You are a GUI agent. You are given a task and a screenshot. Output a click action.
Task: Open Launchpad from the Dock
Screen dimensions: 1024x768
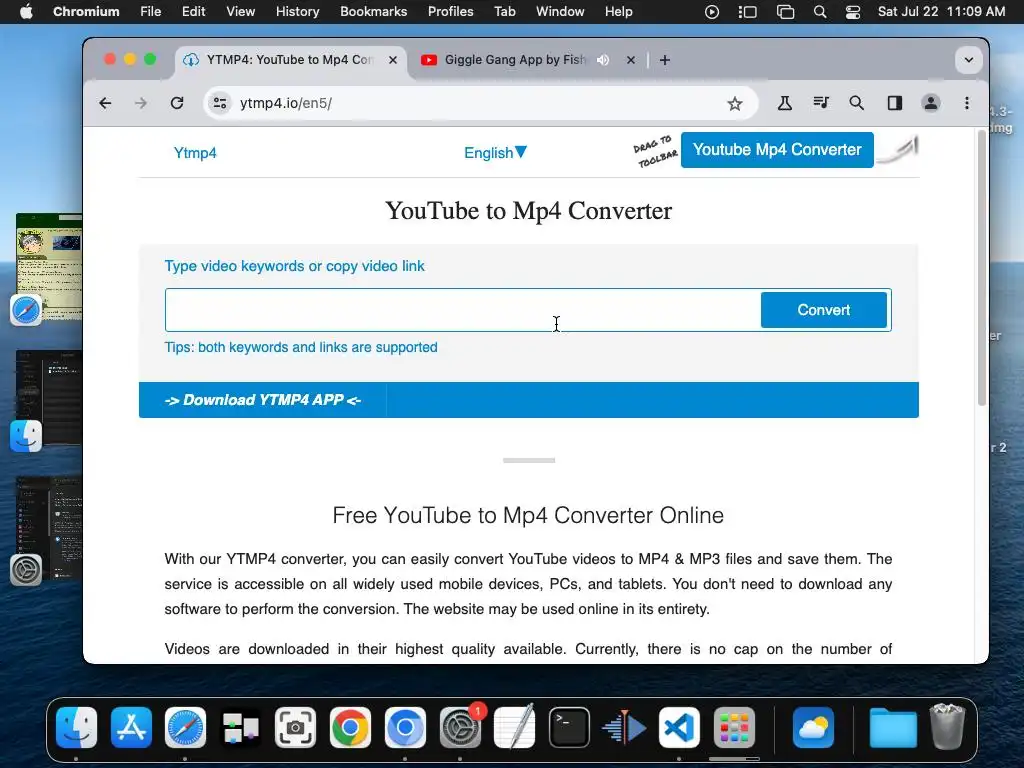pyautogui.click(x=734, y=728)
